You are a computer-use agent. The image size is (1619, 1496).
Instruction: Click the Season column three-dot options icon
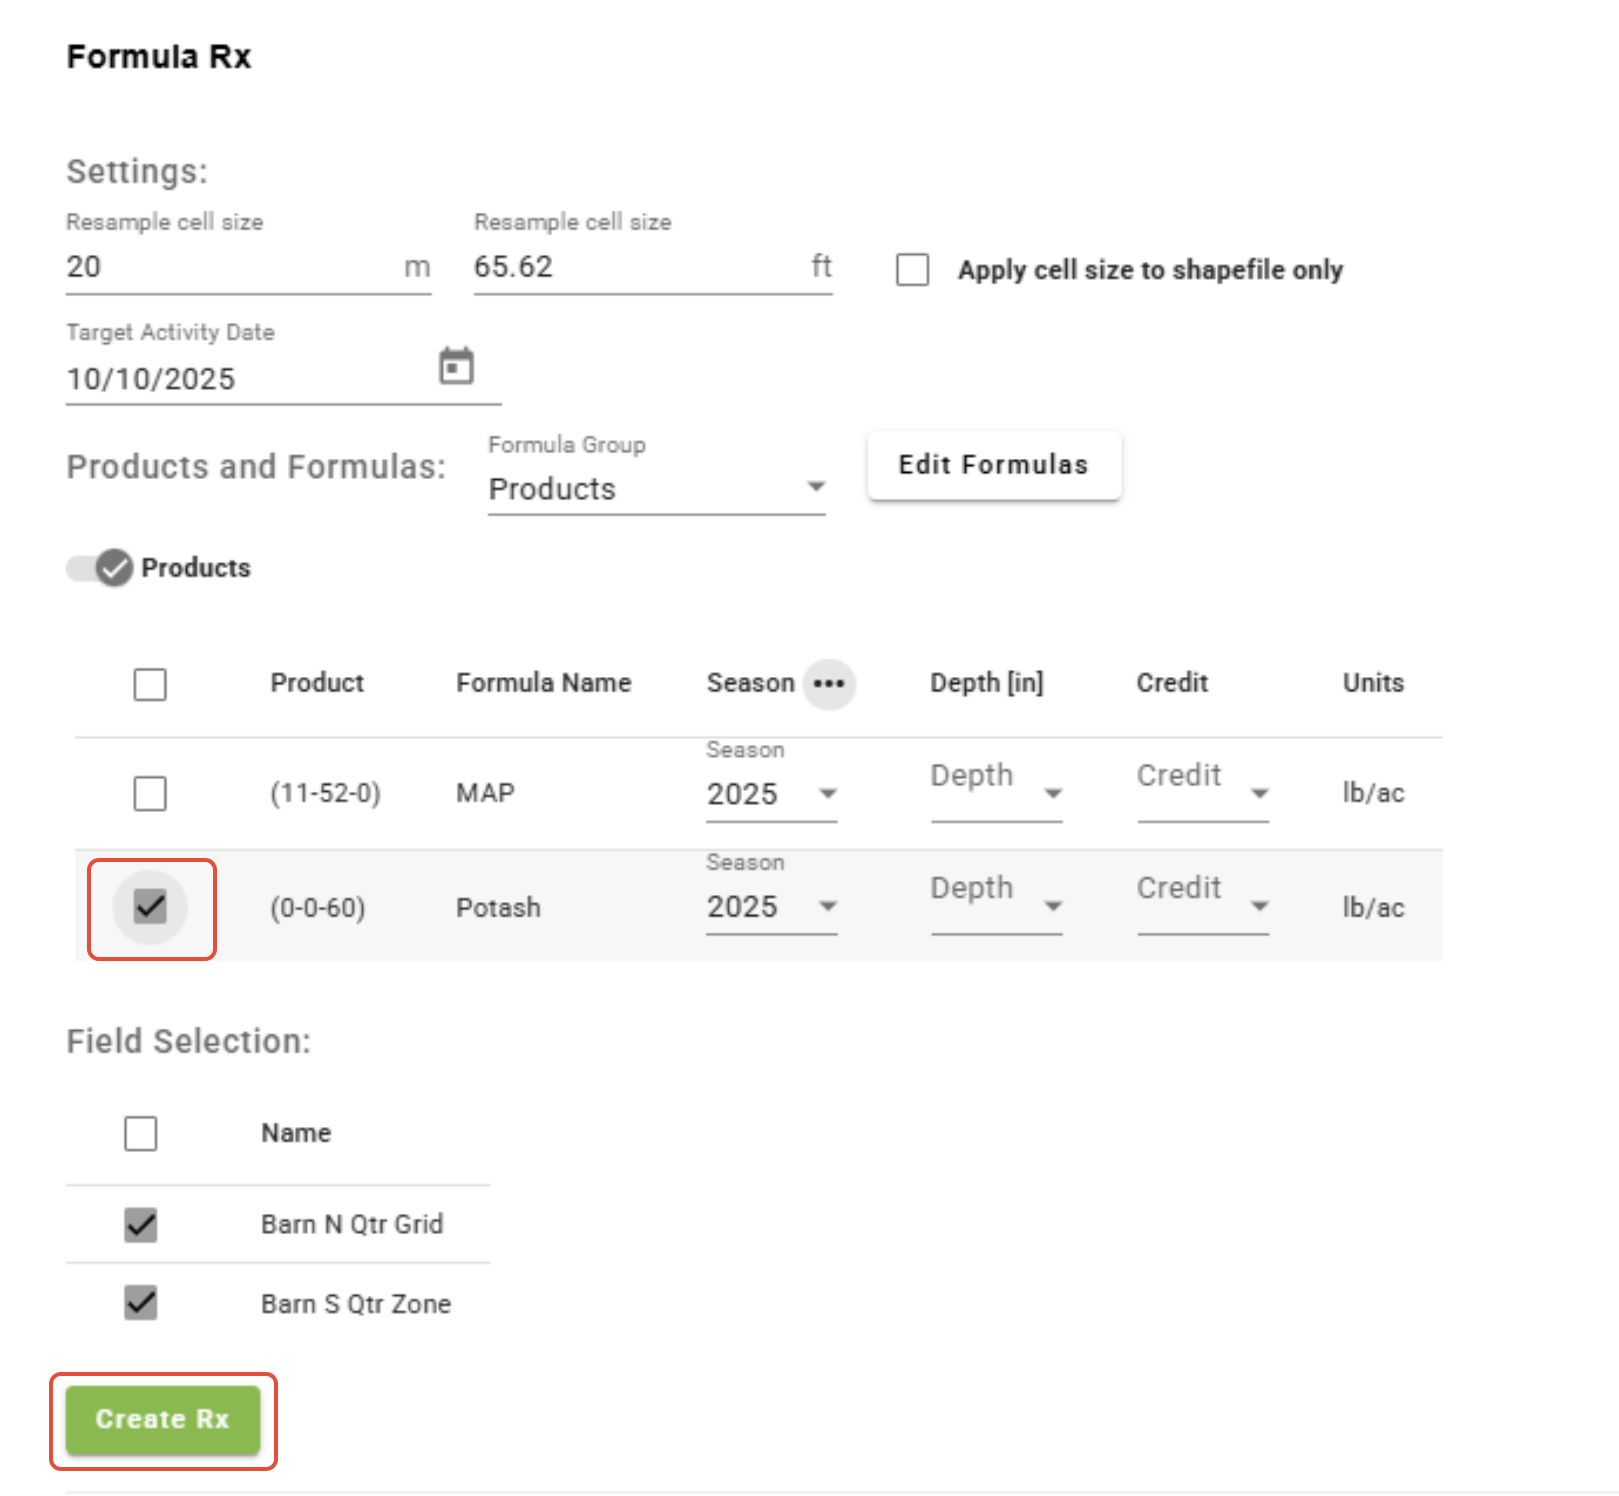click(x=829, y=684)
